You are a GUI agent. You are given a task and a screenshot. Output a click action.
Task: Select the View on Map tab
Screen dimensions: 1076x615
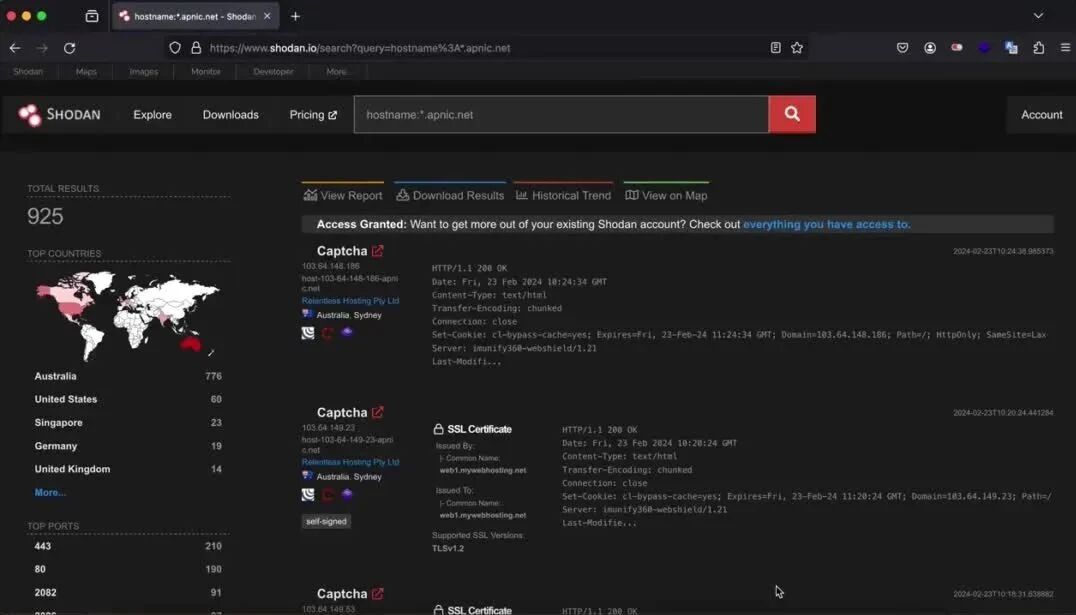click(666, 196)
